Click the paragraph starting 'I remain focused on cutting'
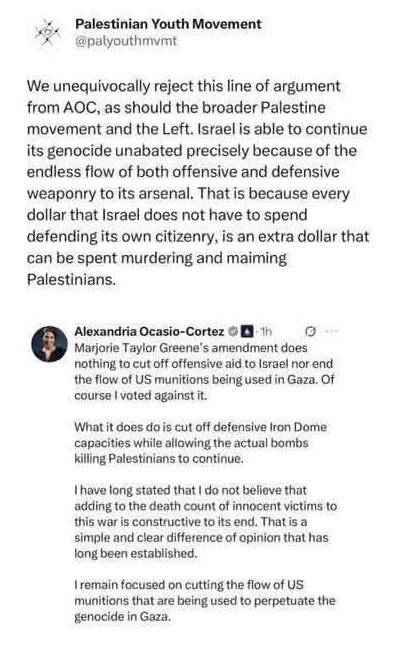This screenshot has width=403, height=655. (x=205, y=601)
